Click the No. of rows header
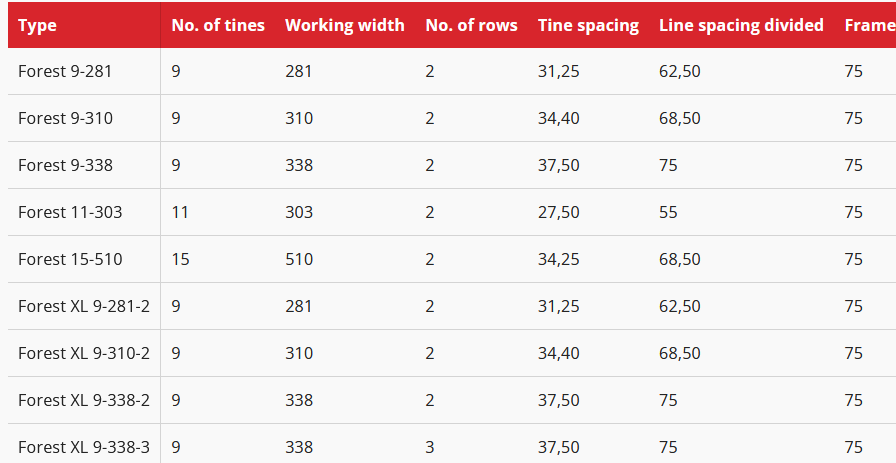 [471, 25]
